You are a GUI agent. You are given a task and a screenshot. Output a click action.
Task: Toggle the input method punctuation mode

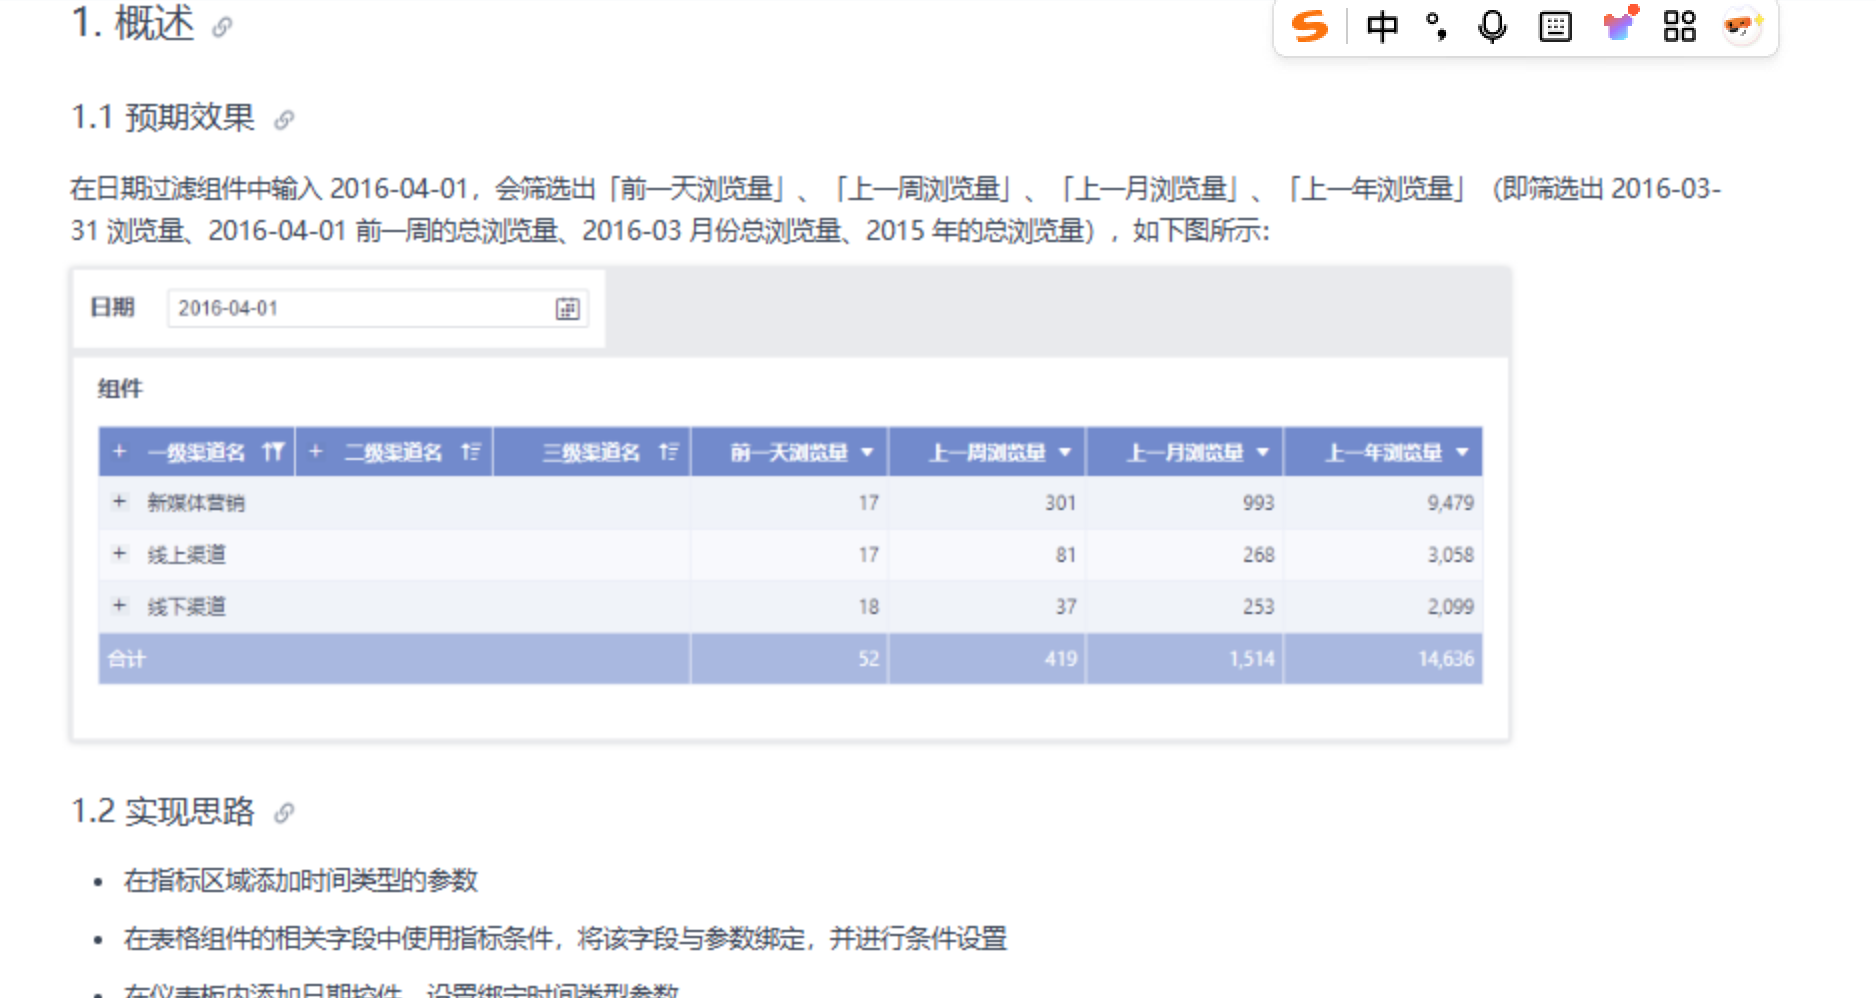pyautogui.click(x=1437, y=26)
